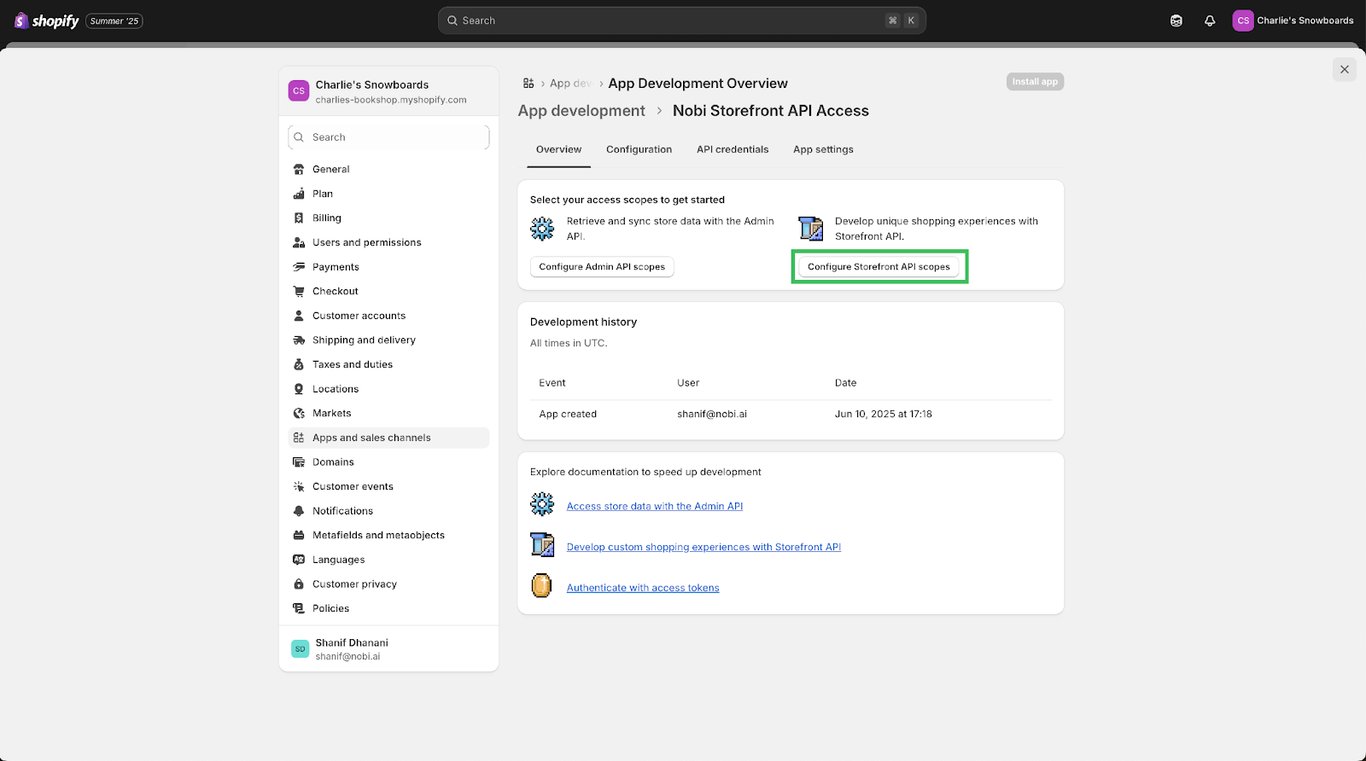
Task: Open Authenticate with access tokens link
Action: (642, 588)
